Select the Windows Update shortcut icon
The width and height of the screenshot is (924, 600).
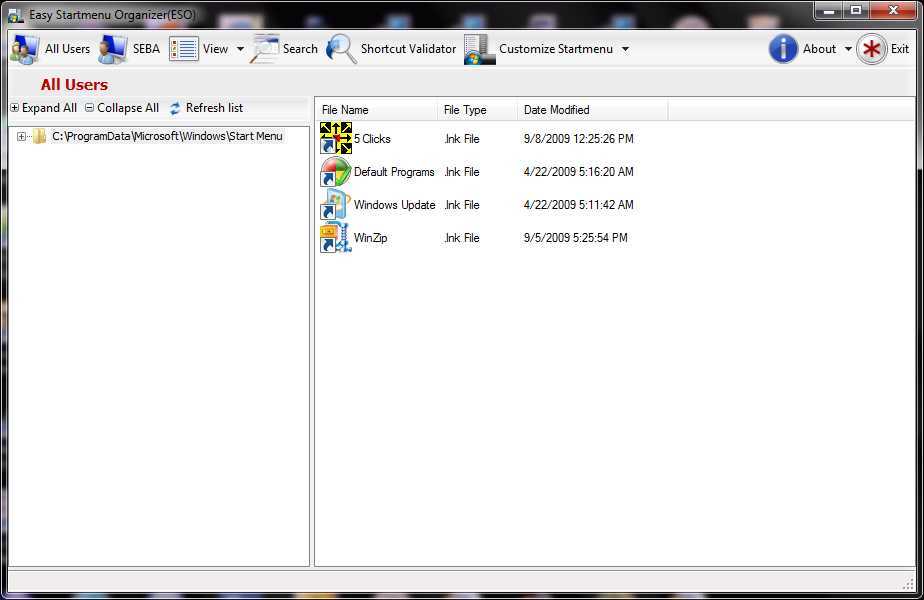335,205
